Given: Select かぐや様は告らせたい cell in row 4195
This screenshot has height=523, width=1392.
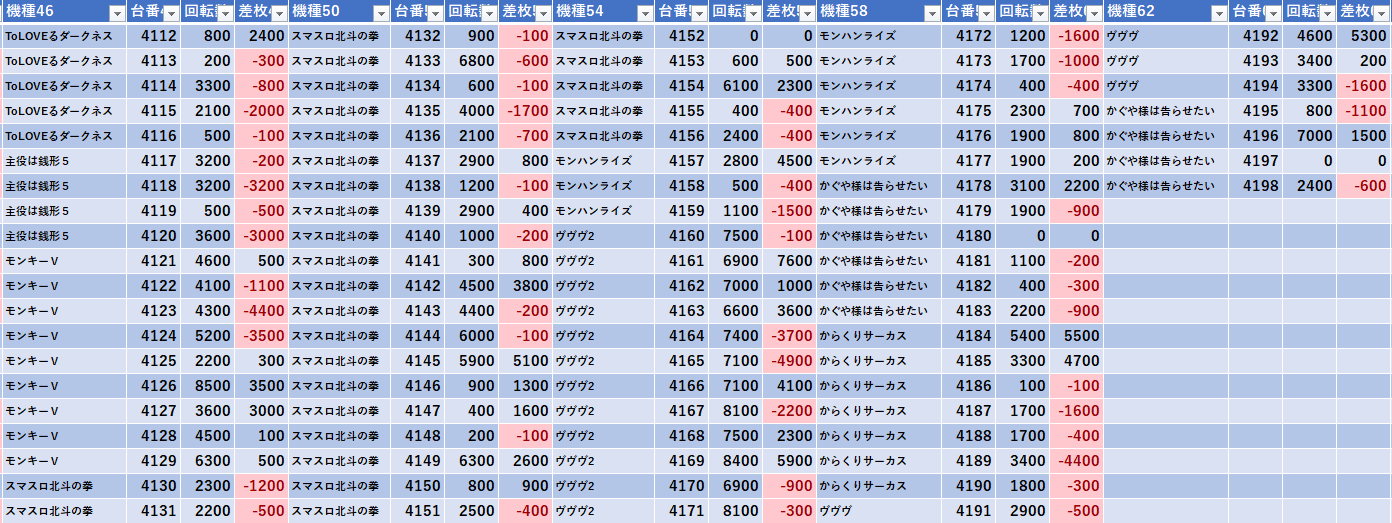Looking at the screenshot, I should point(1167,111).
